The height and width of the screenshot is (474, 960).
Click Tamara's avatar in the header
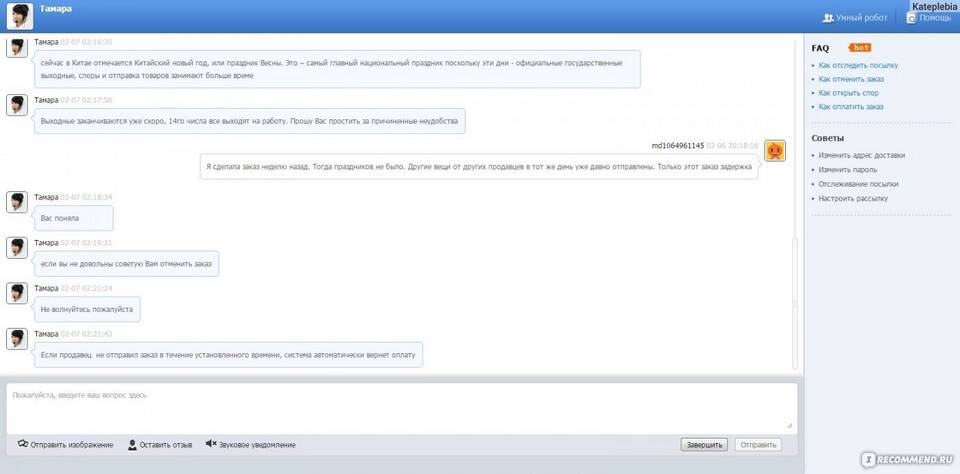[20, 14]
